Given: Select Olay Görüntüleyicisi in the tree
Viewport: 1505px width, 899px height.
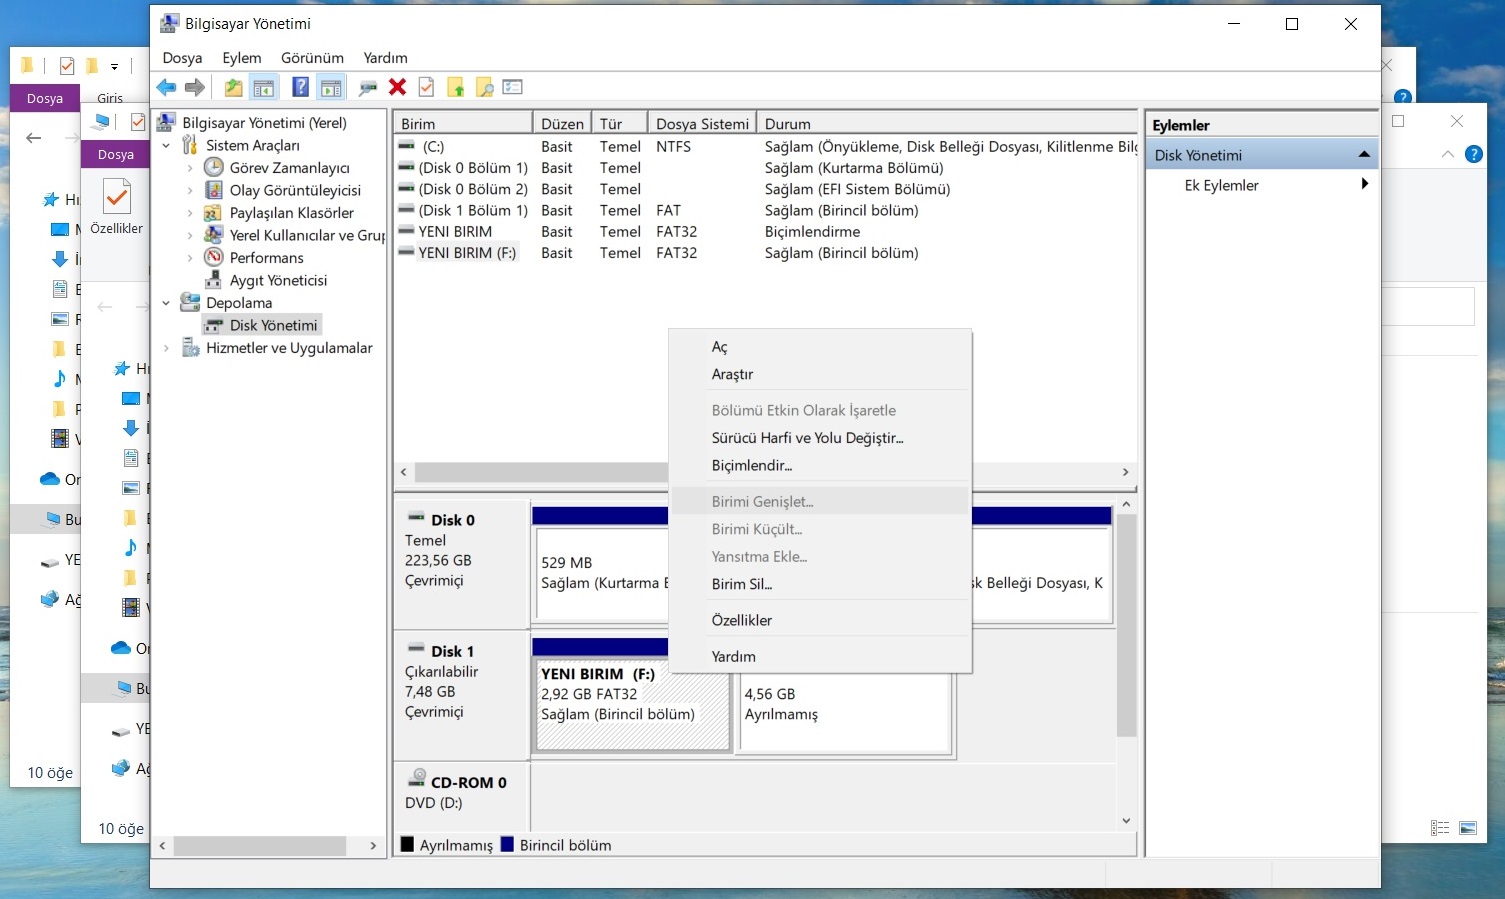Looking at the screenshot, I should (x=295, y=190).
